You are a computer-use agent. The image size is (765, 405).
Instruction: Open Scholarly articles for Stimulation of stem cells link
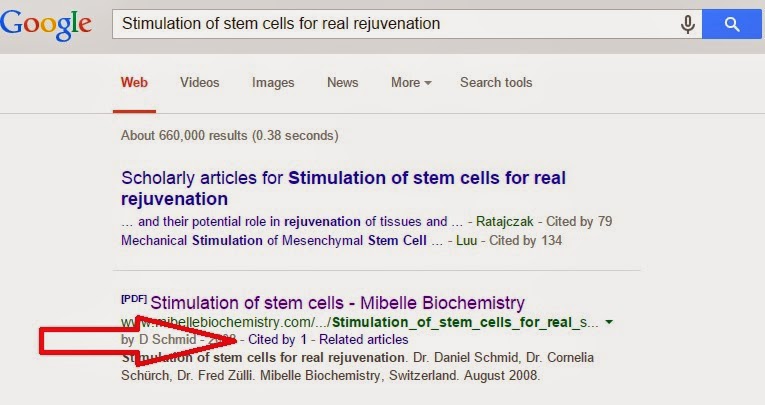(x=343, y=188)
